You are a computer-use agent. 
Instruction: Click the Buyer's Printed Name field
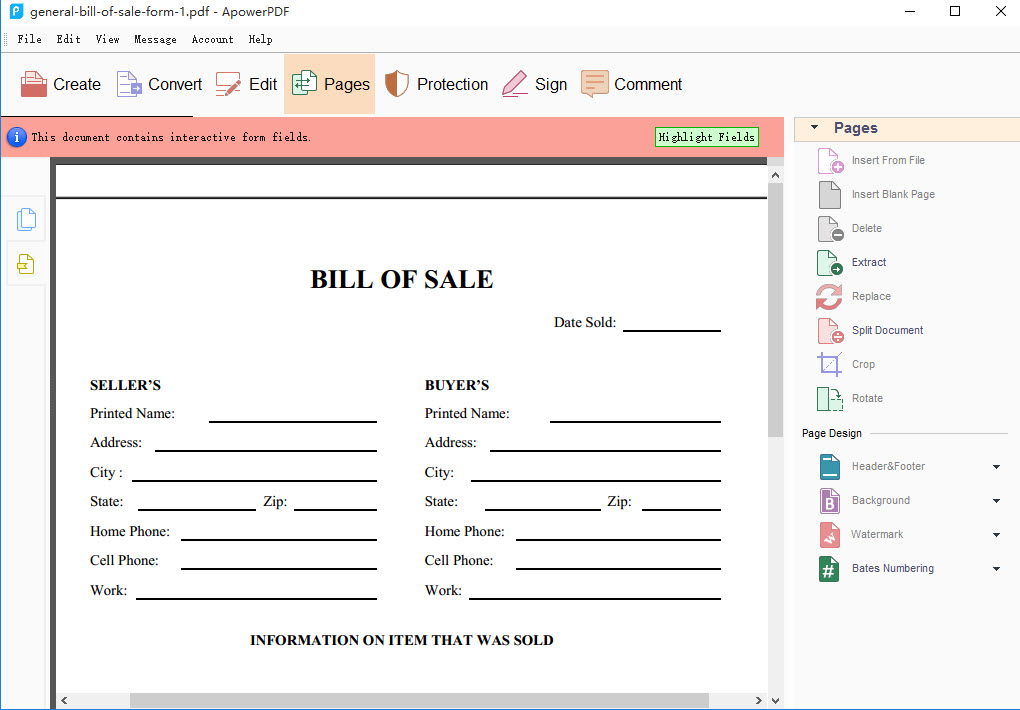pyautogui.click(x=635, y=413)
